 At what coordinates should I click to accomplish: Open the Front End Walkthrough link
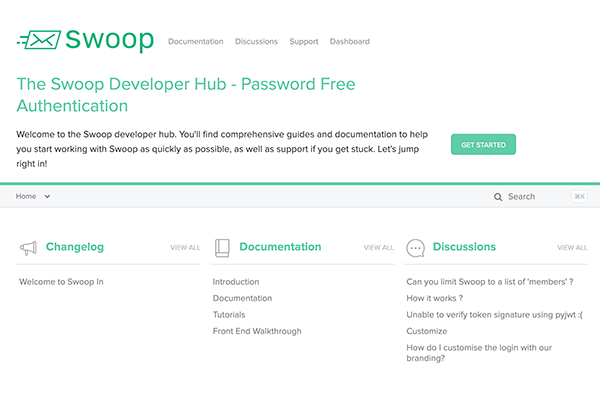(x=257, y=331)
